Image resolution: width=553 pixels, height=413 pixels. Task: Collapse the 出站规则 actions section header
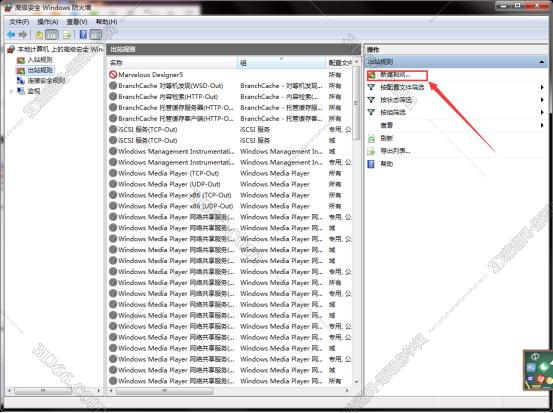(x=541, y=62)
